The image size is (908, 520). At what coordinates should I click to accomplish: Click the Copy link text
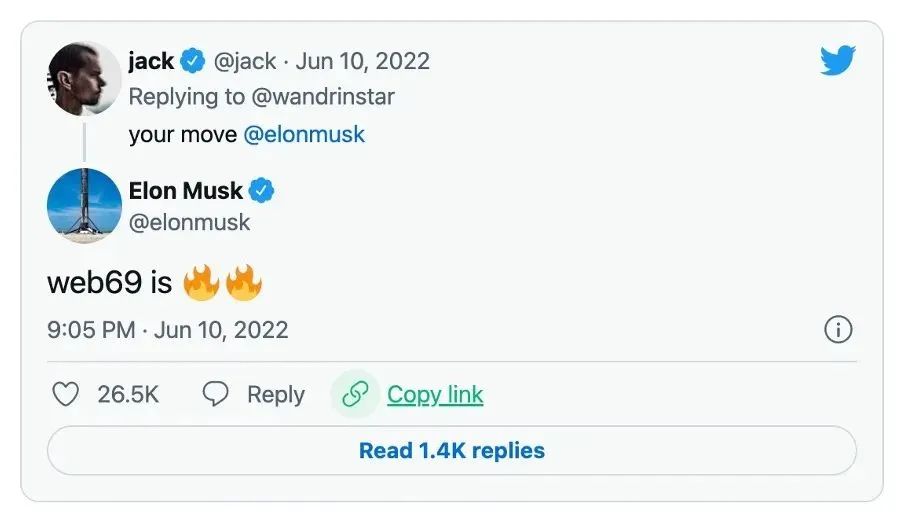435,395
